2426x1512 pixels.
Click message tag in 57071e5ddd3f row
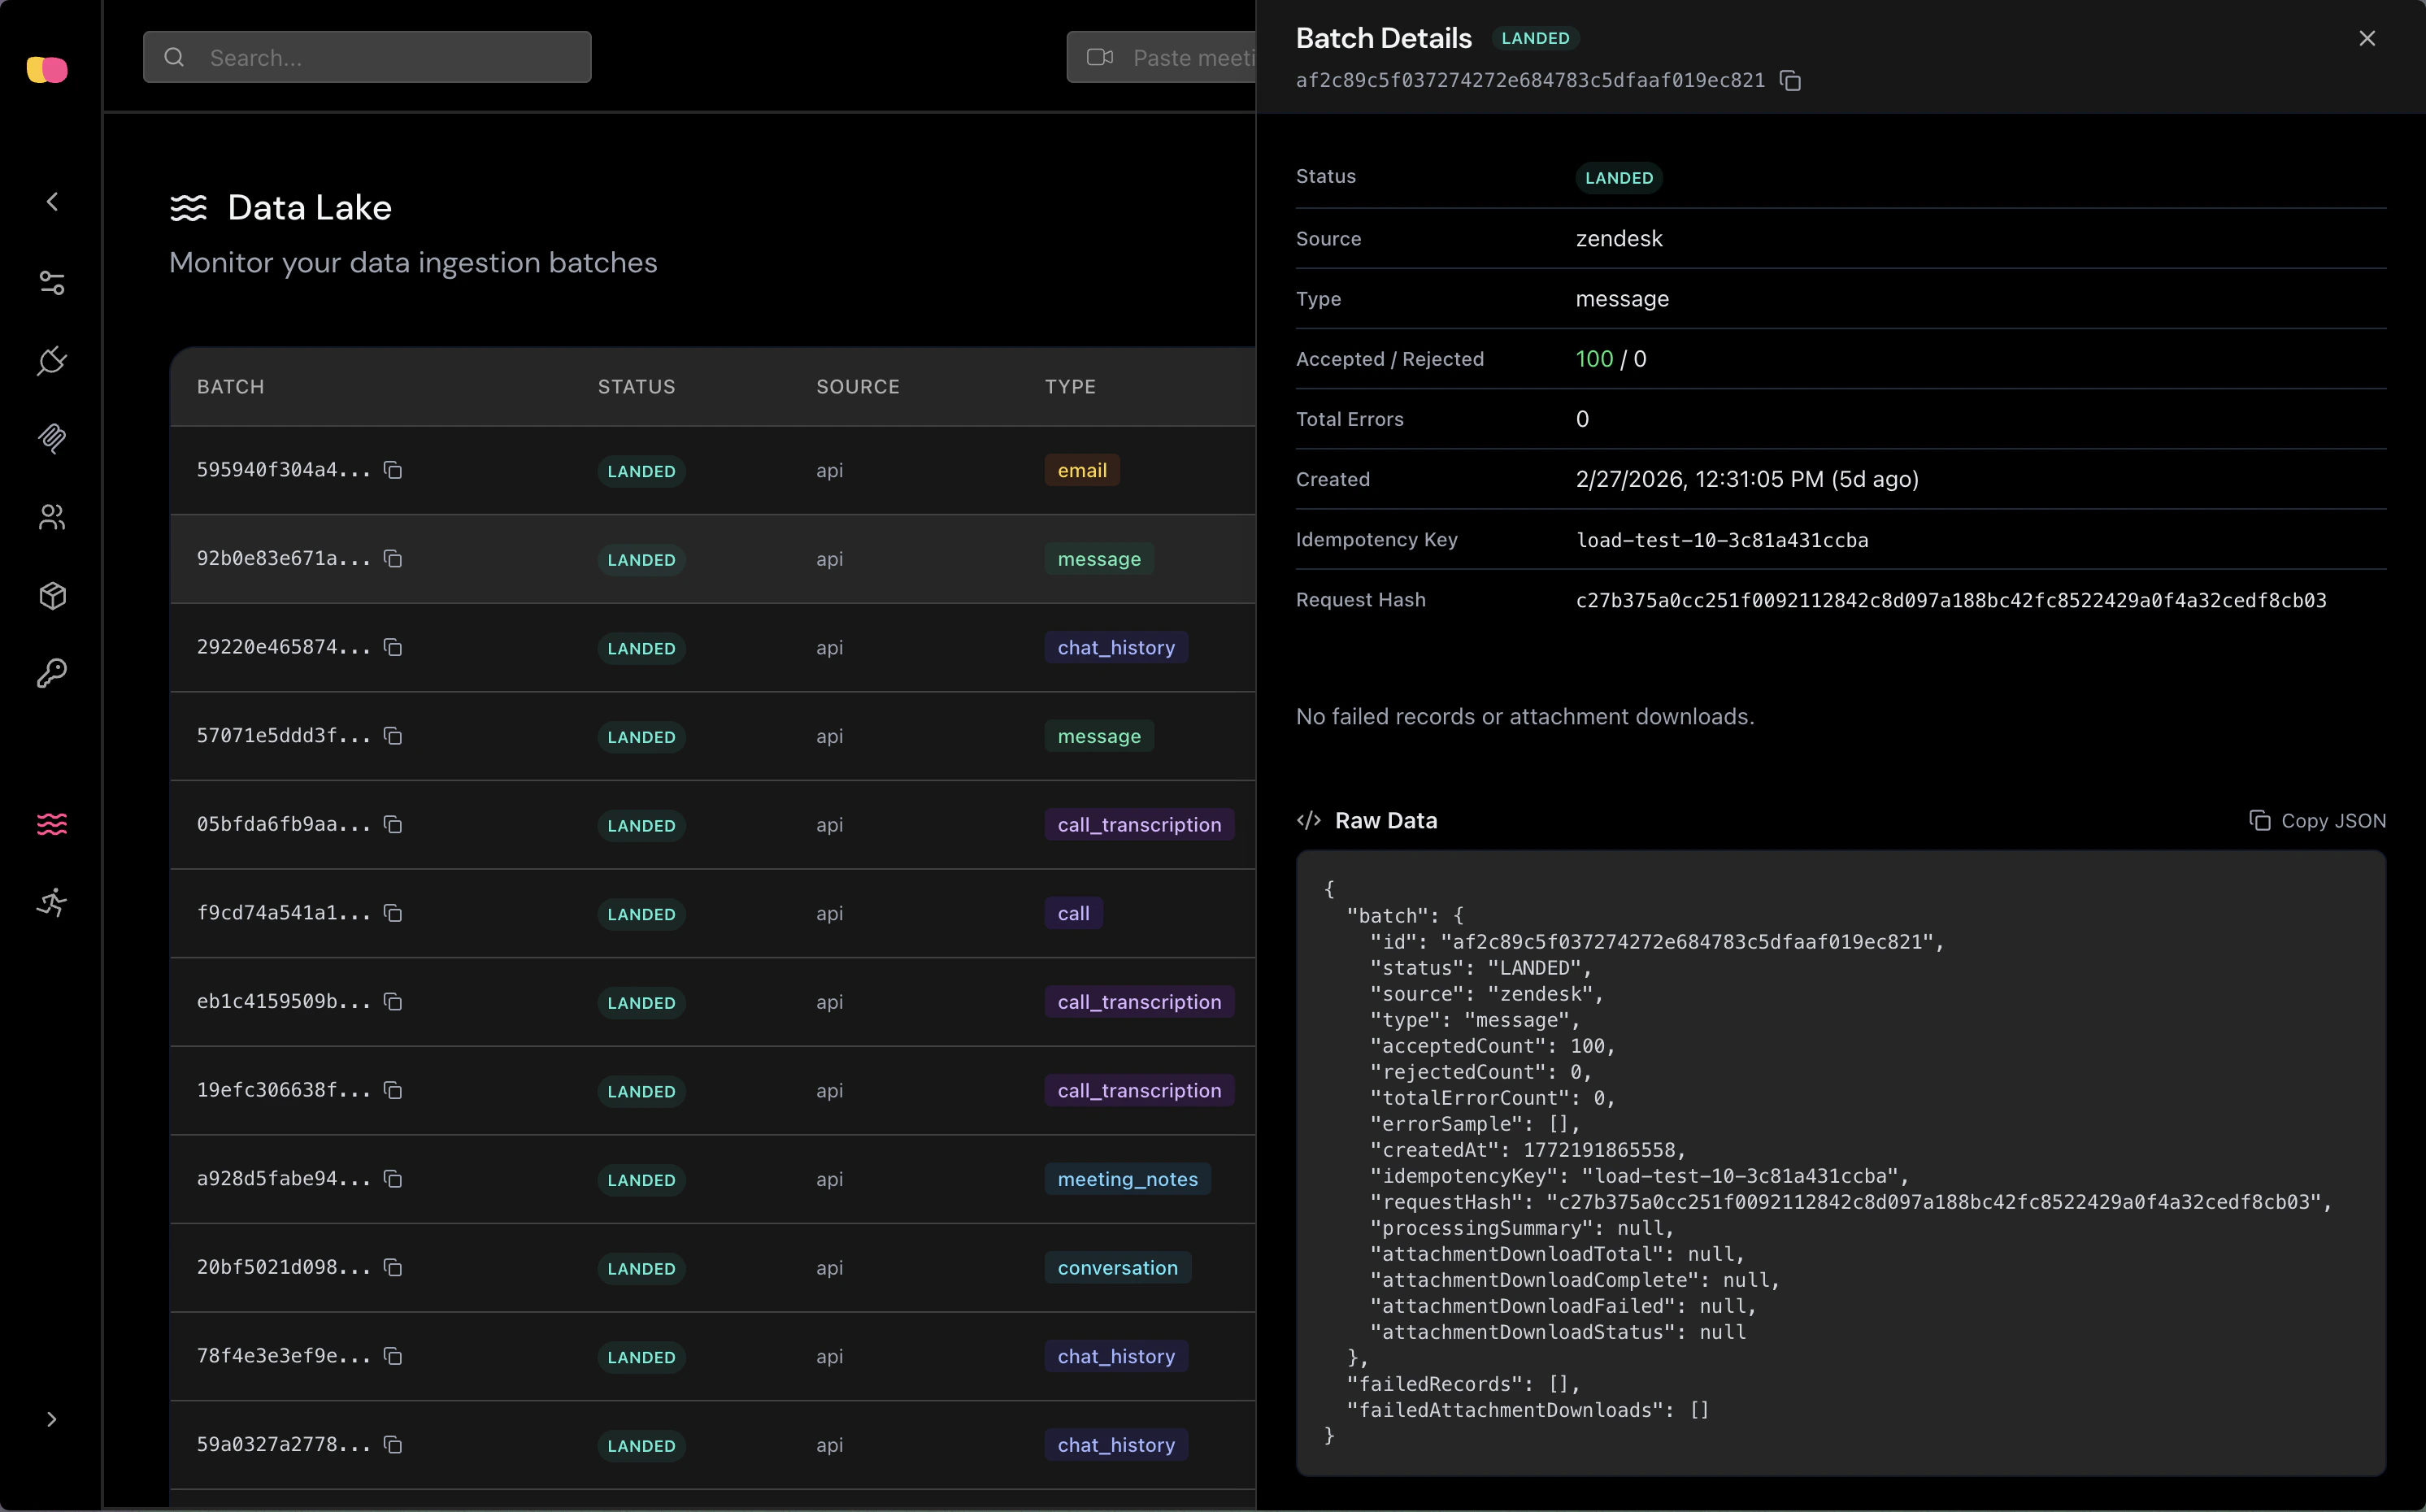coord(1099,736)
